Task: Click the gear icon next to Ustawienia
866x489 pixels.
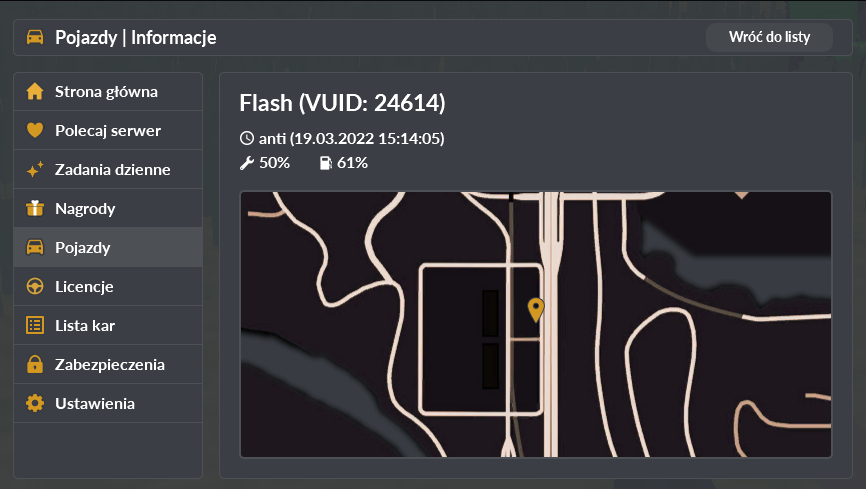Action: click(35, 403)
